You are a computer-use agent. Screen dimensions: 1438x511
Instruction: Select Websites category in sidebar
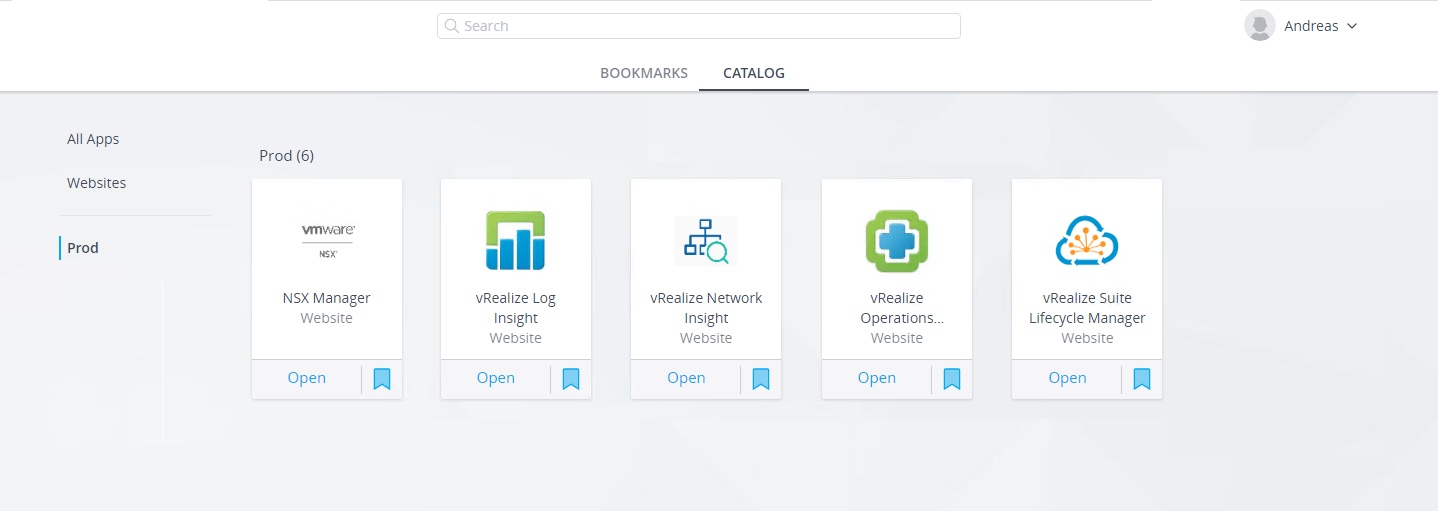96,183
